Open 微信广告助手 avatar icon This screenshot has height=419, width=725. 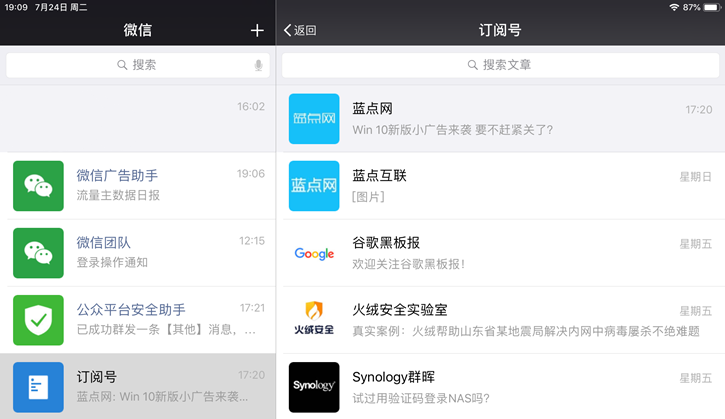tap(38, 186)
